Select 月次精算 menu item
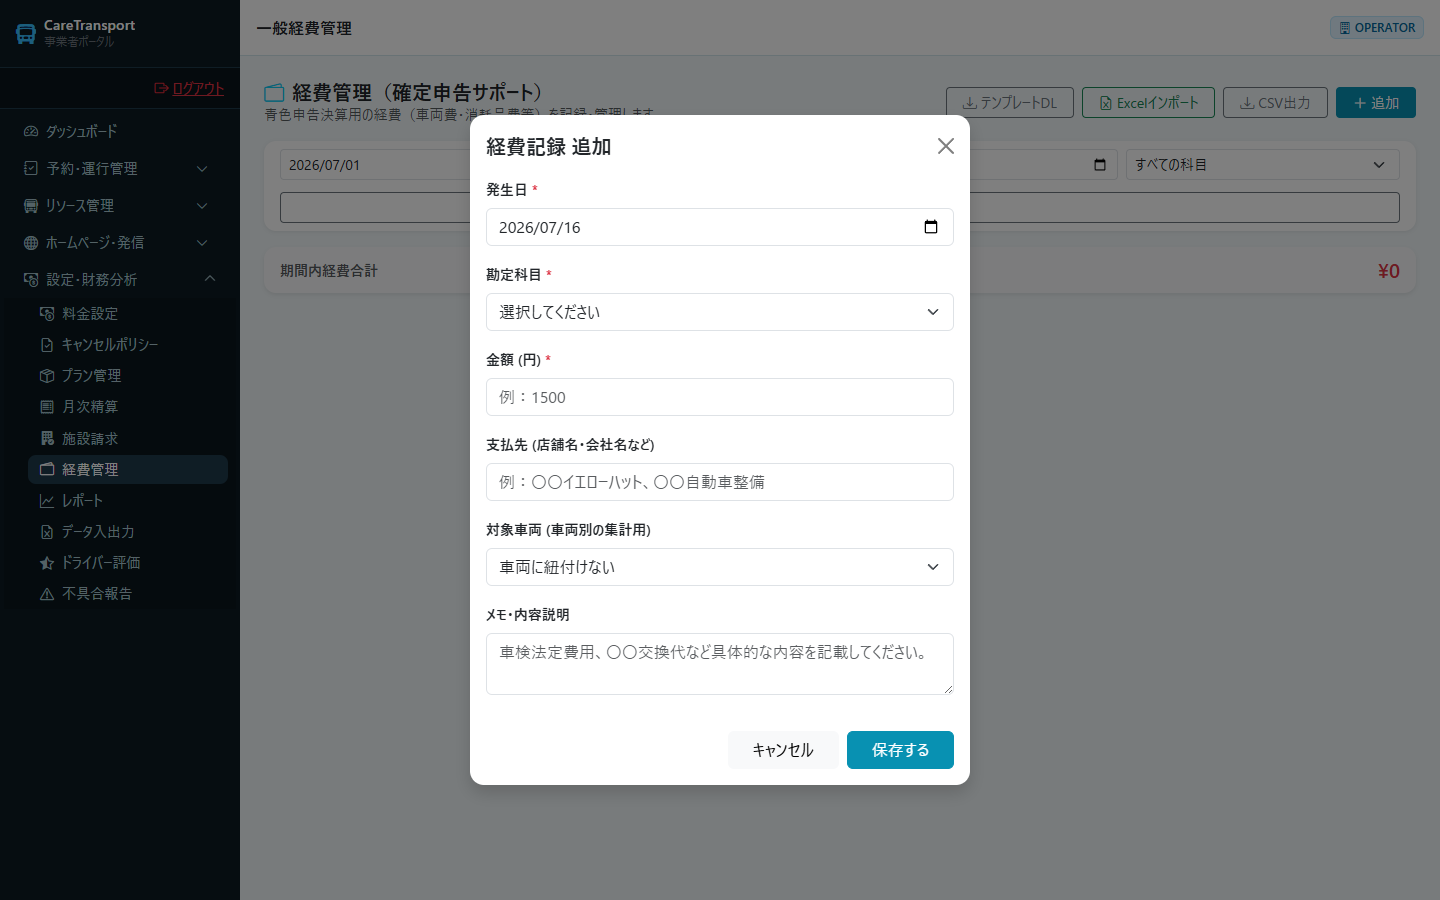The height and width of the screenshot is (900, 1440). tap(128, 407)
